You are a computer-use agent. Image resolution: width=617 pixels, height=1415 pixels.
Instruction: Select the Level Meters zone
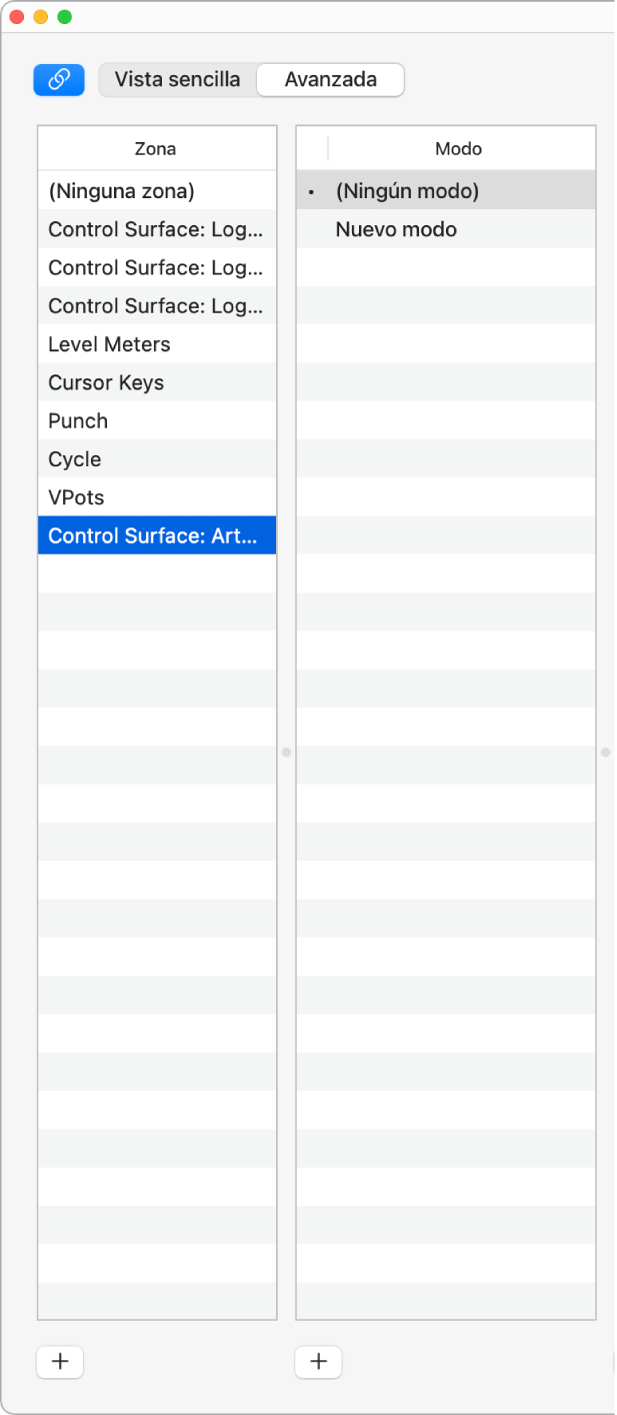pyautogui.click(x=109, y=344)
